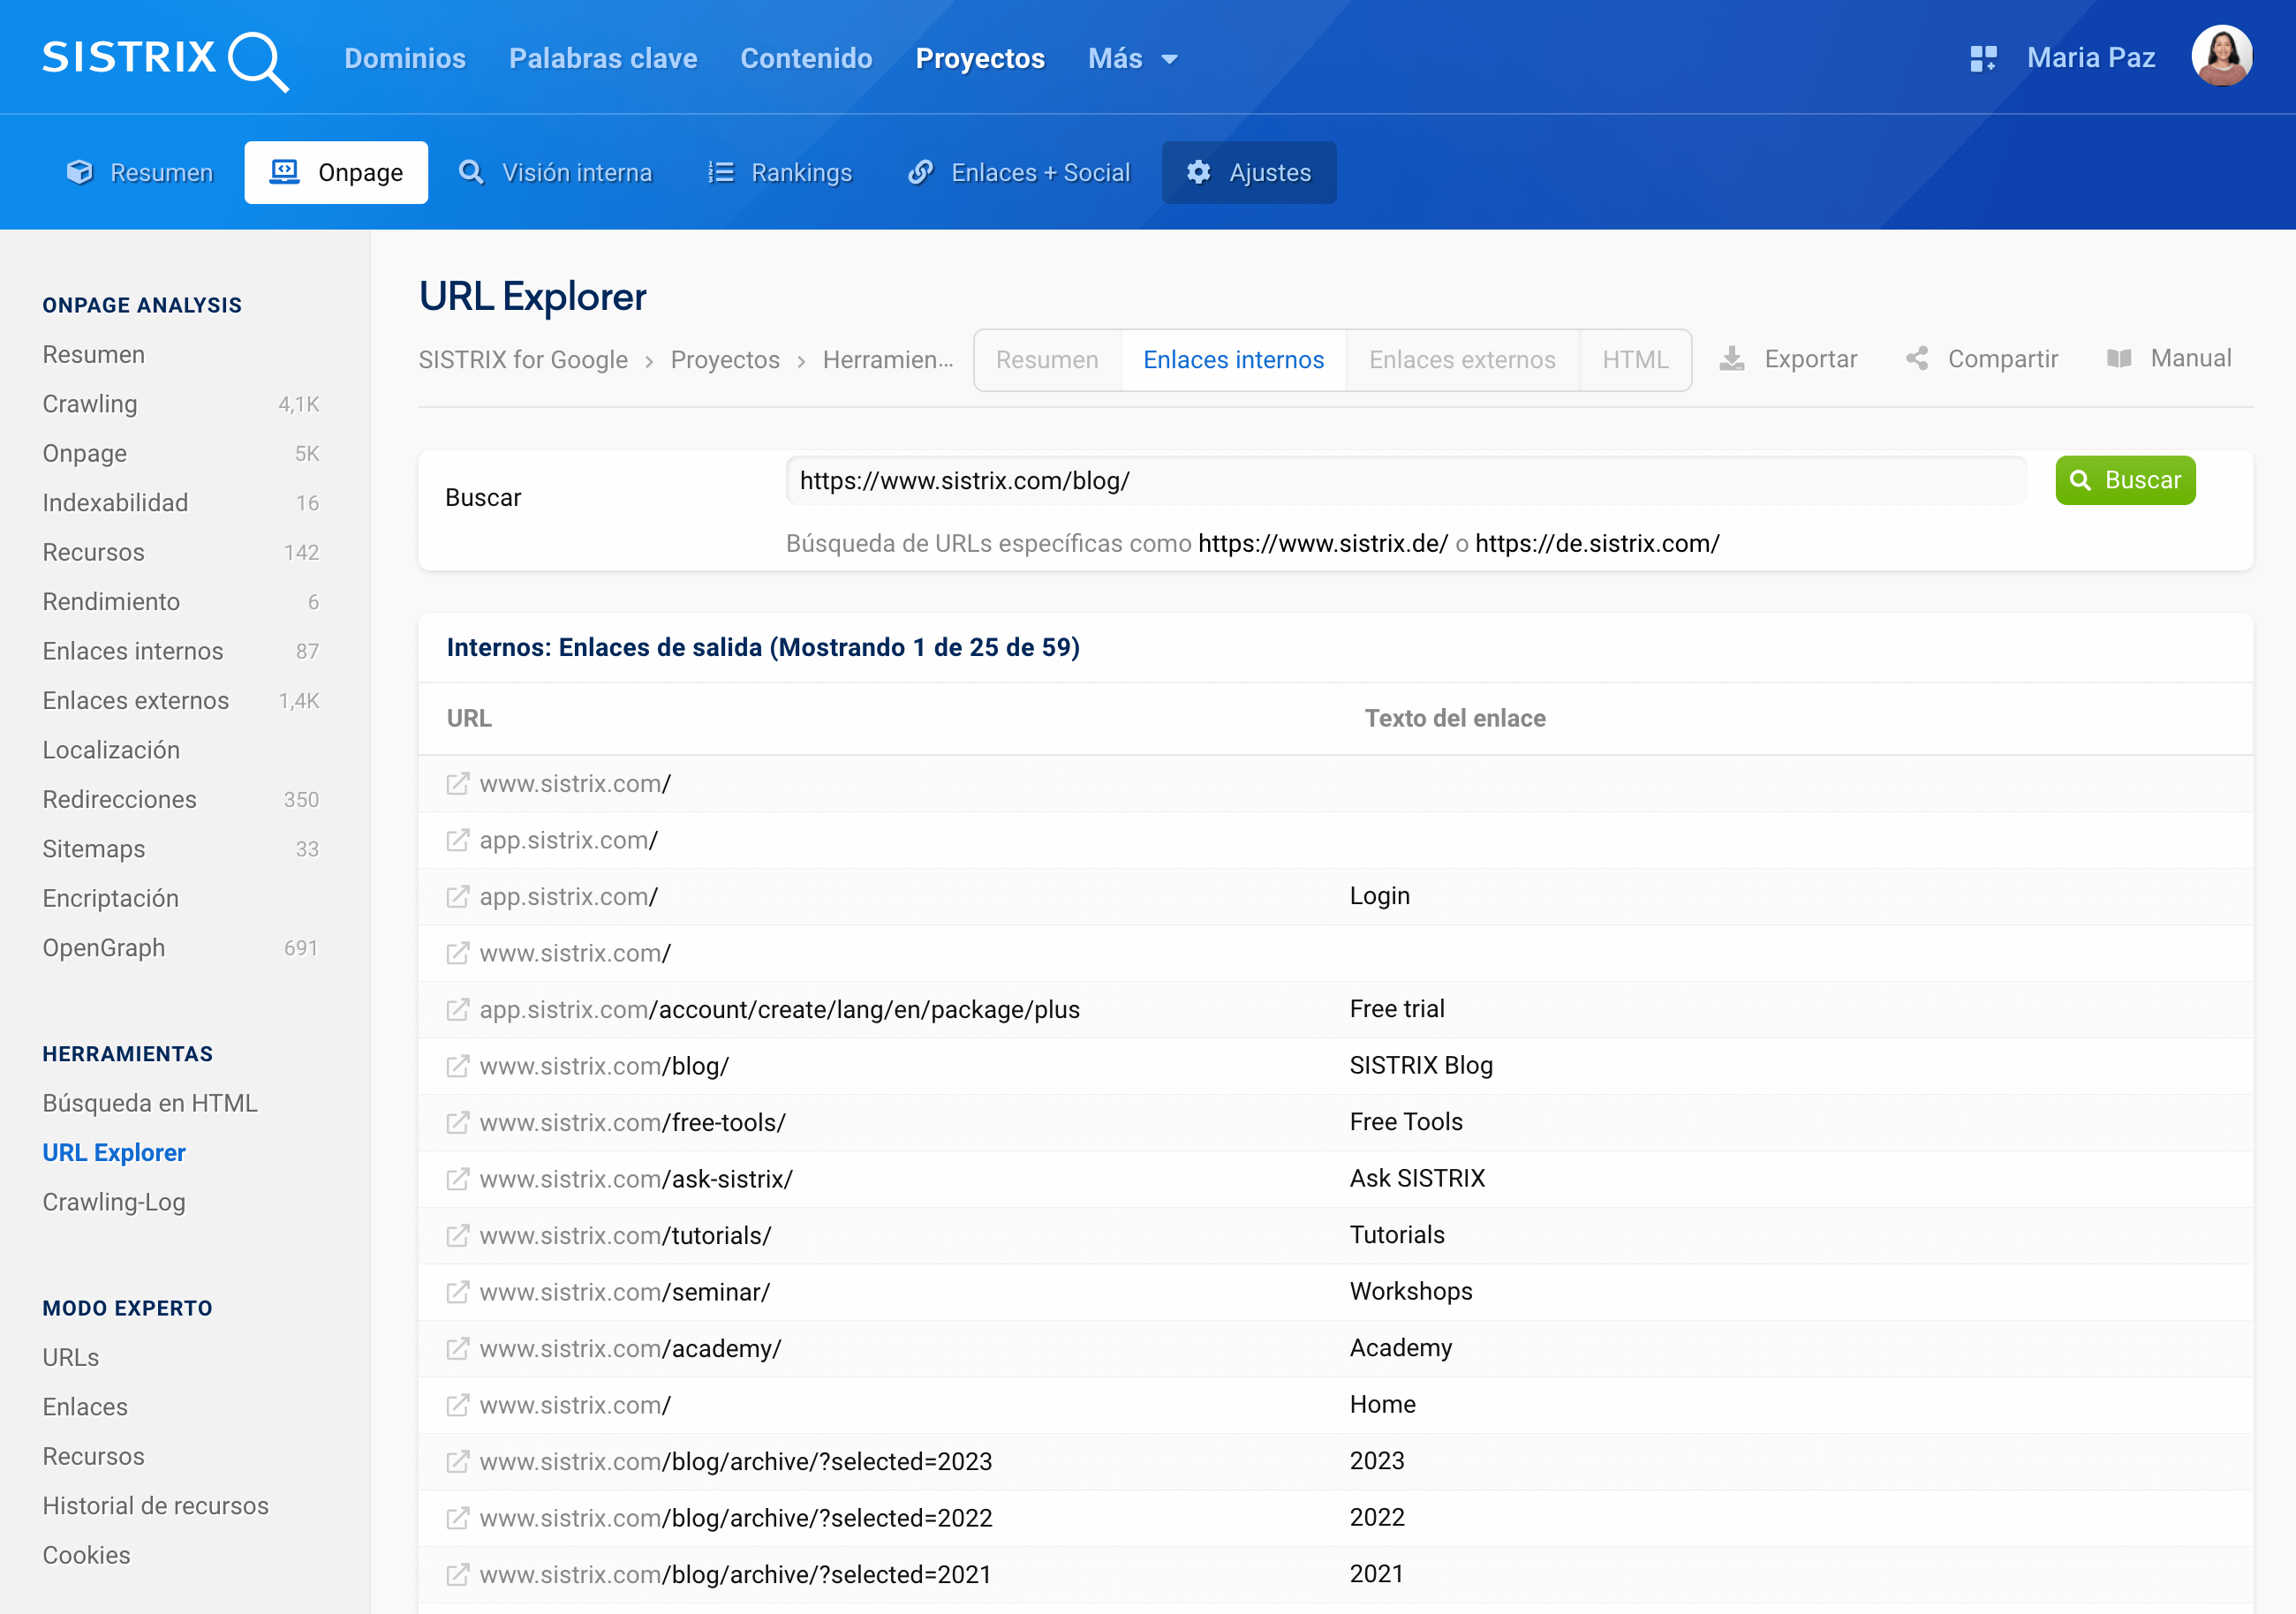
Task: Open the external-link icon for www.sistrix.com/free-tools/
Action: click(x=457, y=1123)
